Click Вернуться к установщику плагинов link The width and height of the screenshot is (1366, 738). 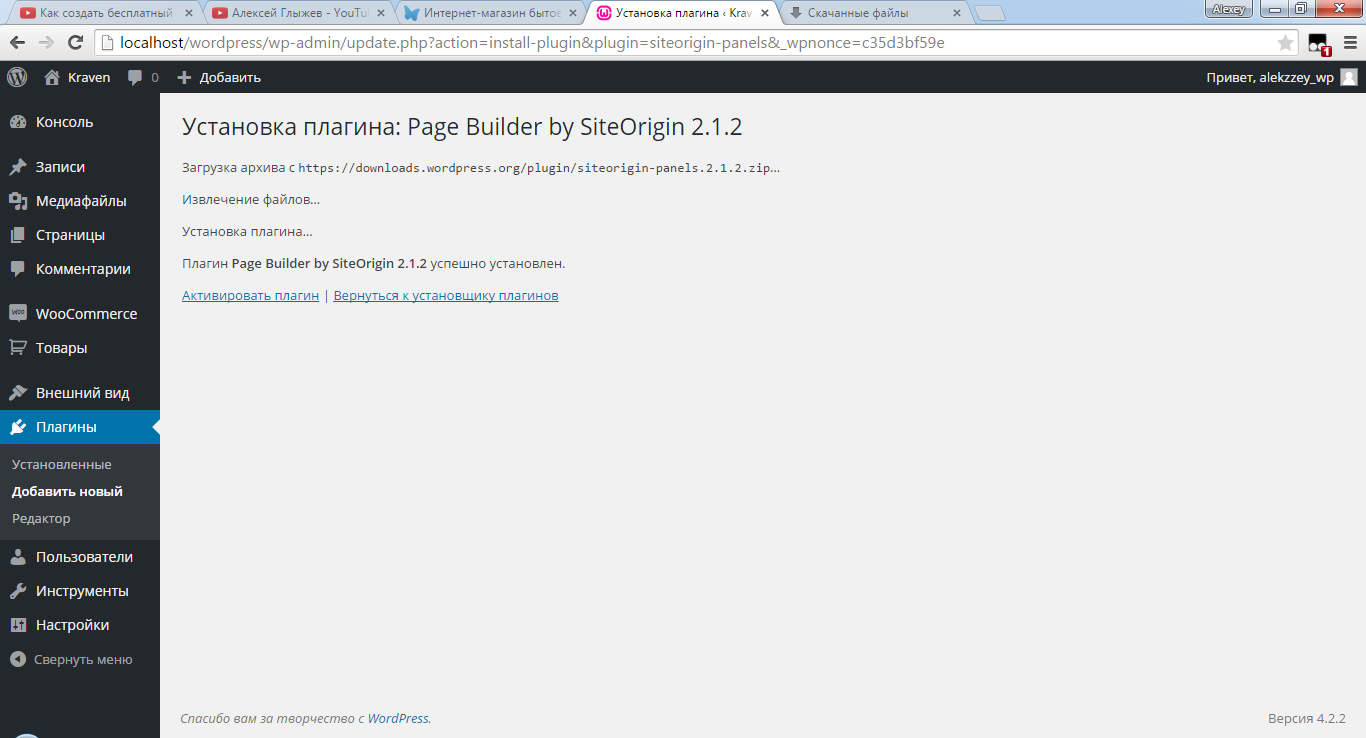tap(446, 296)
